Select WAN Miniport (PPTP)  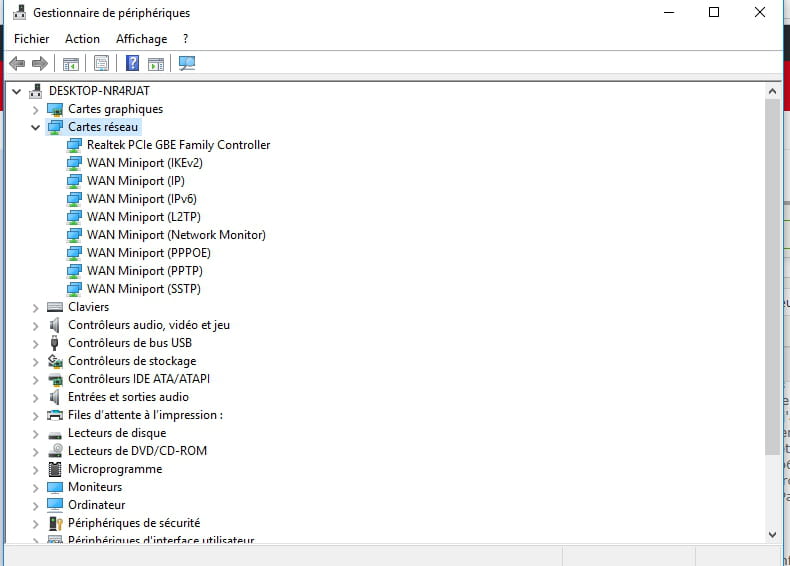click(145, 271)
